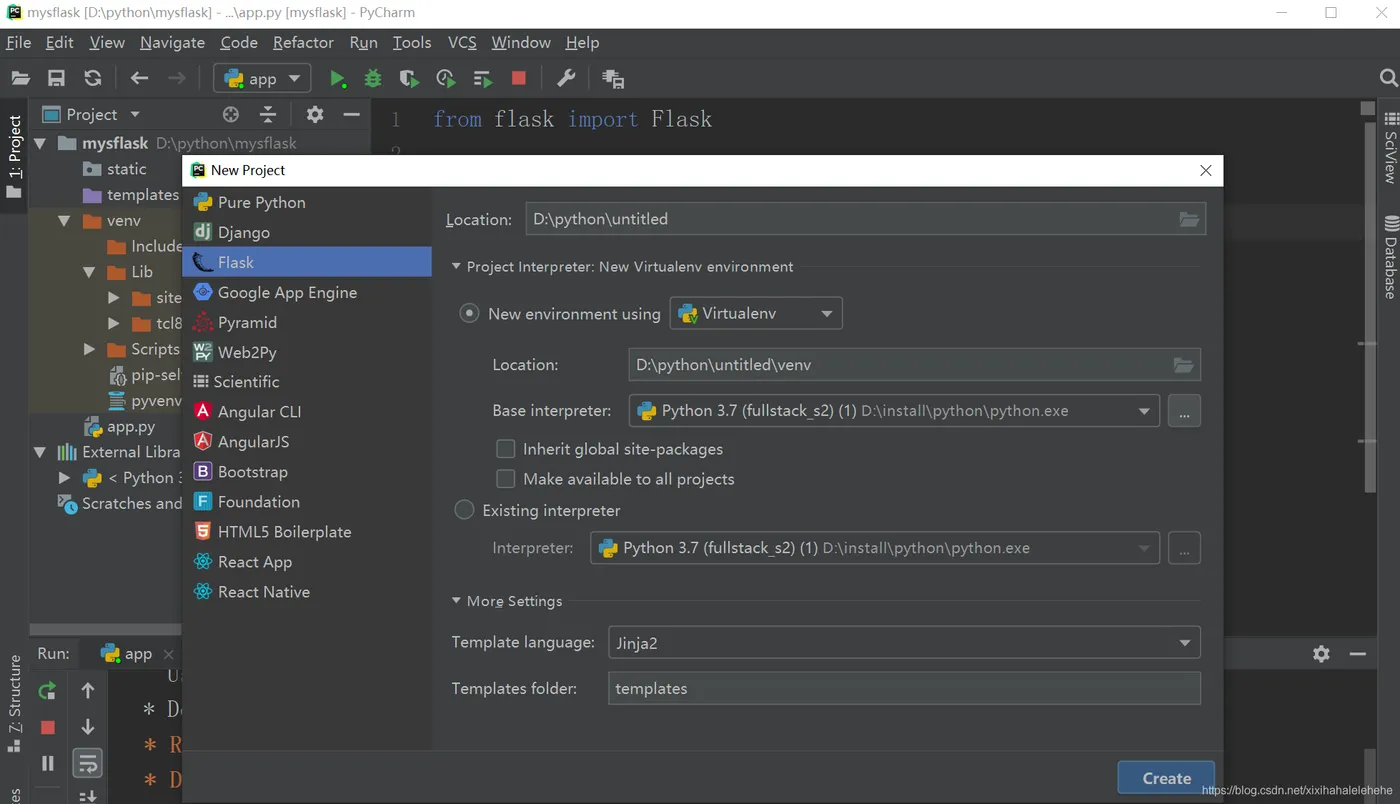Click the ellipsis button beside Base interpreter
The height and width of the screenshot is (804, 1400).
point(1184,411)
